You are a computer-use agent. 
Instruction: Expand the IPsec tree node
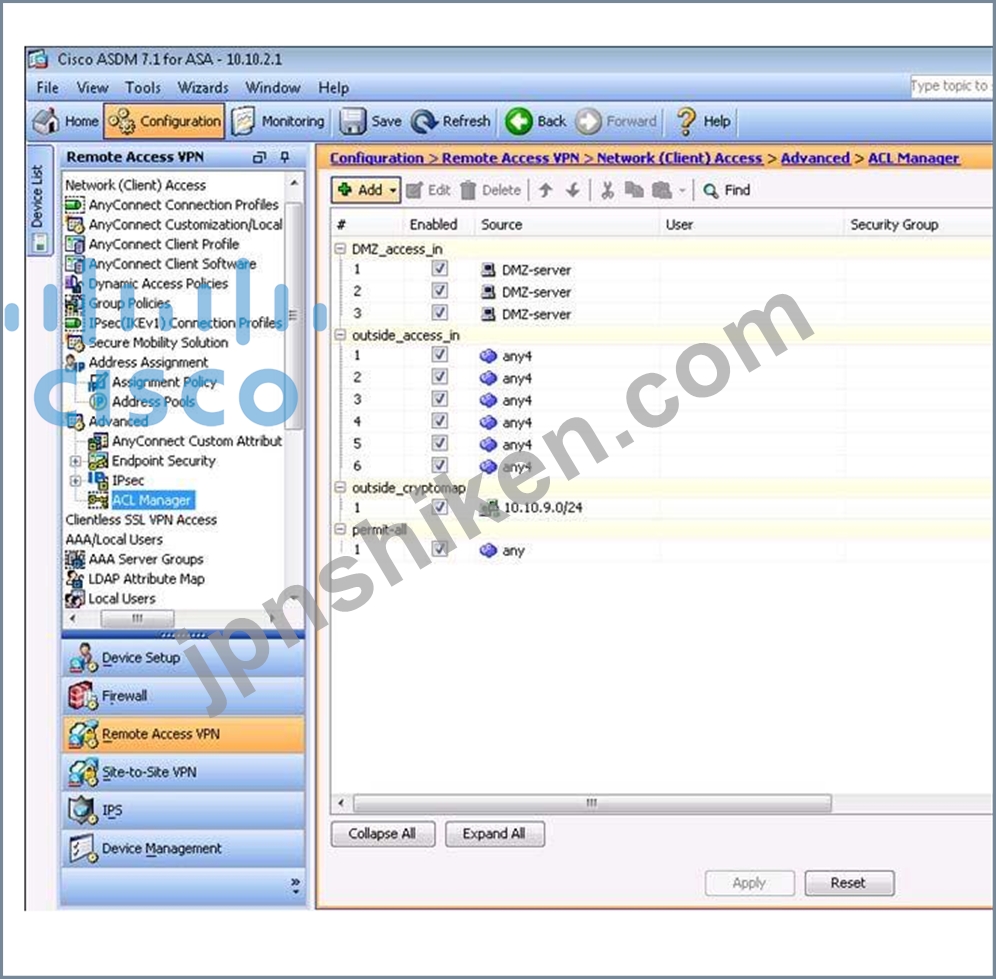pyautogui.click(x=75, y=481)
